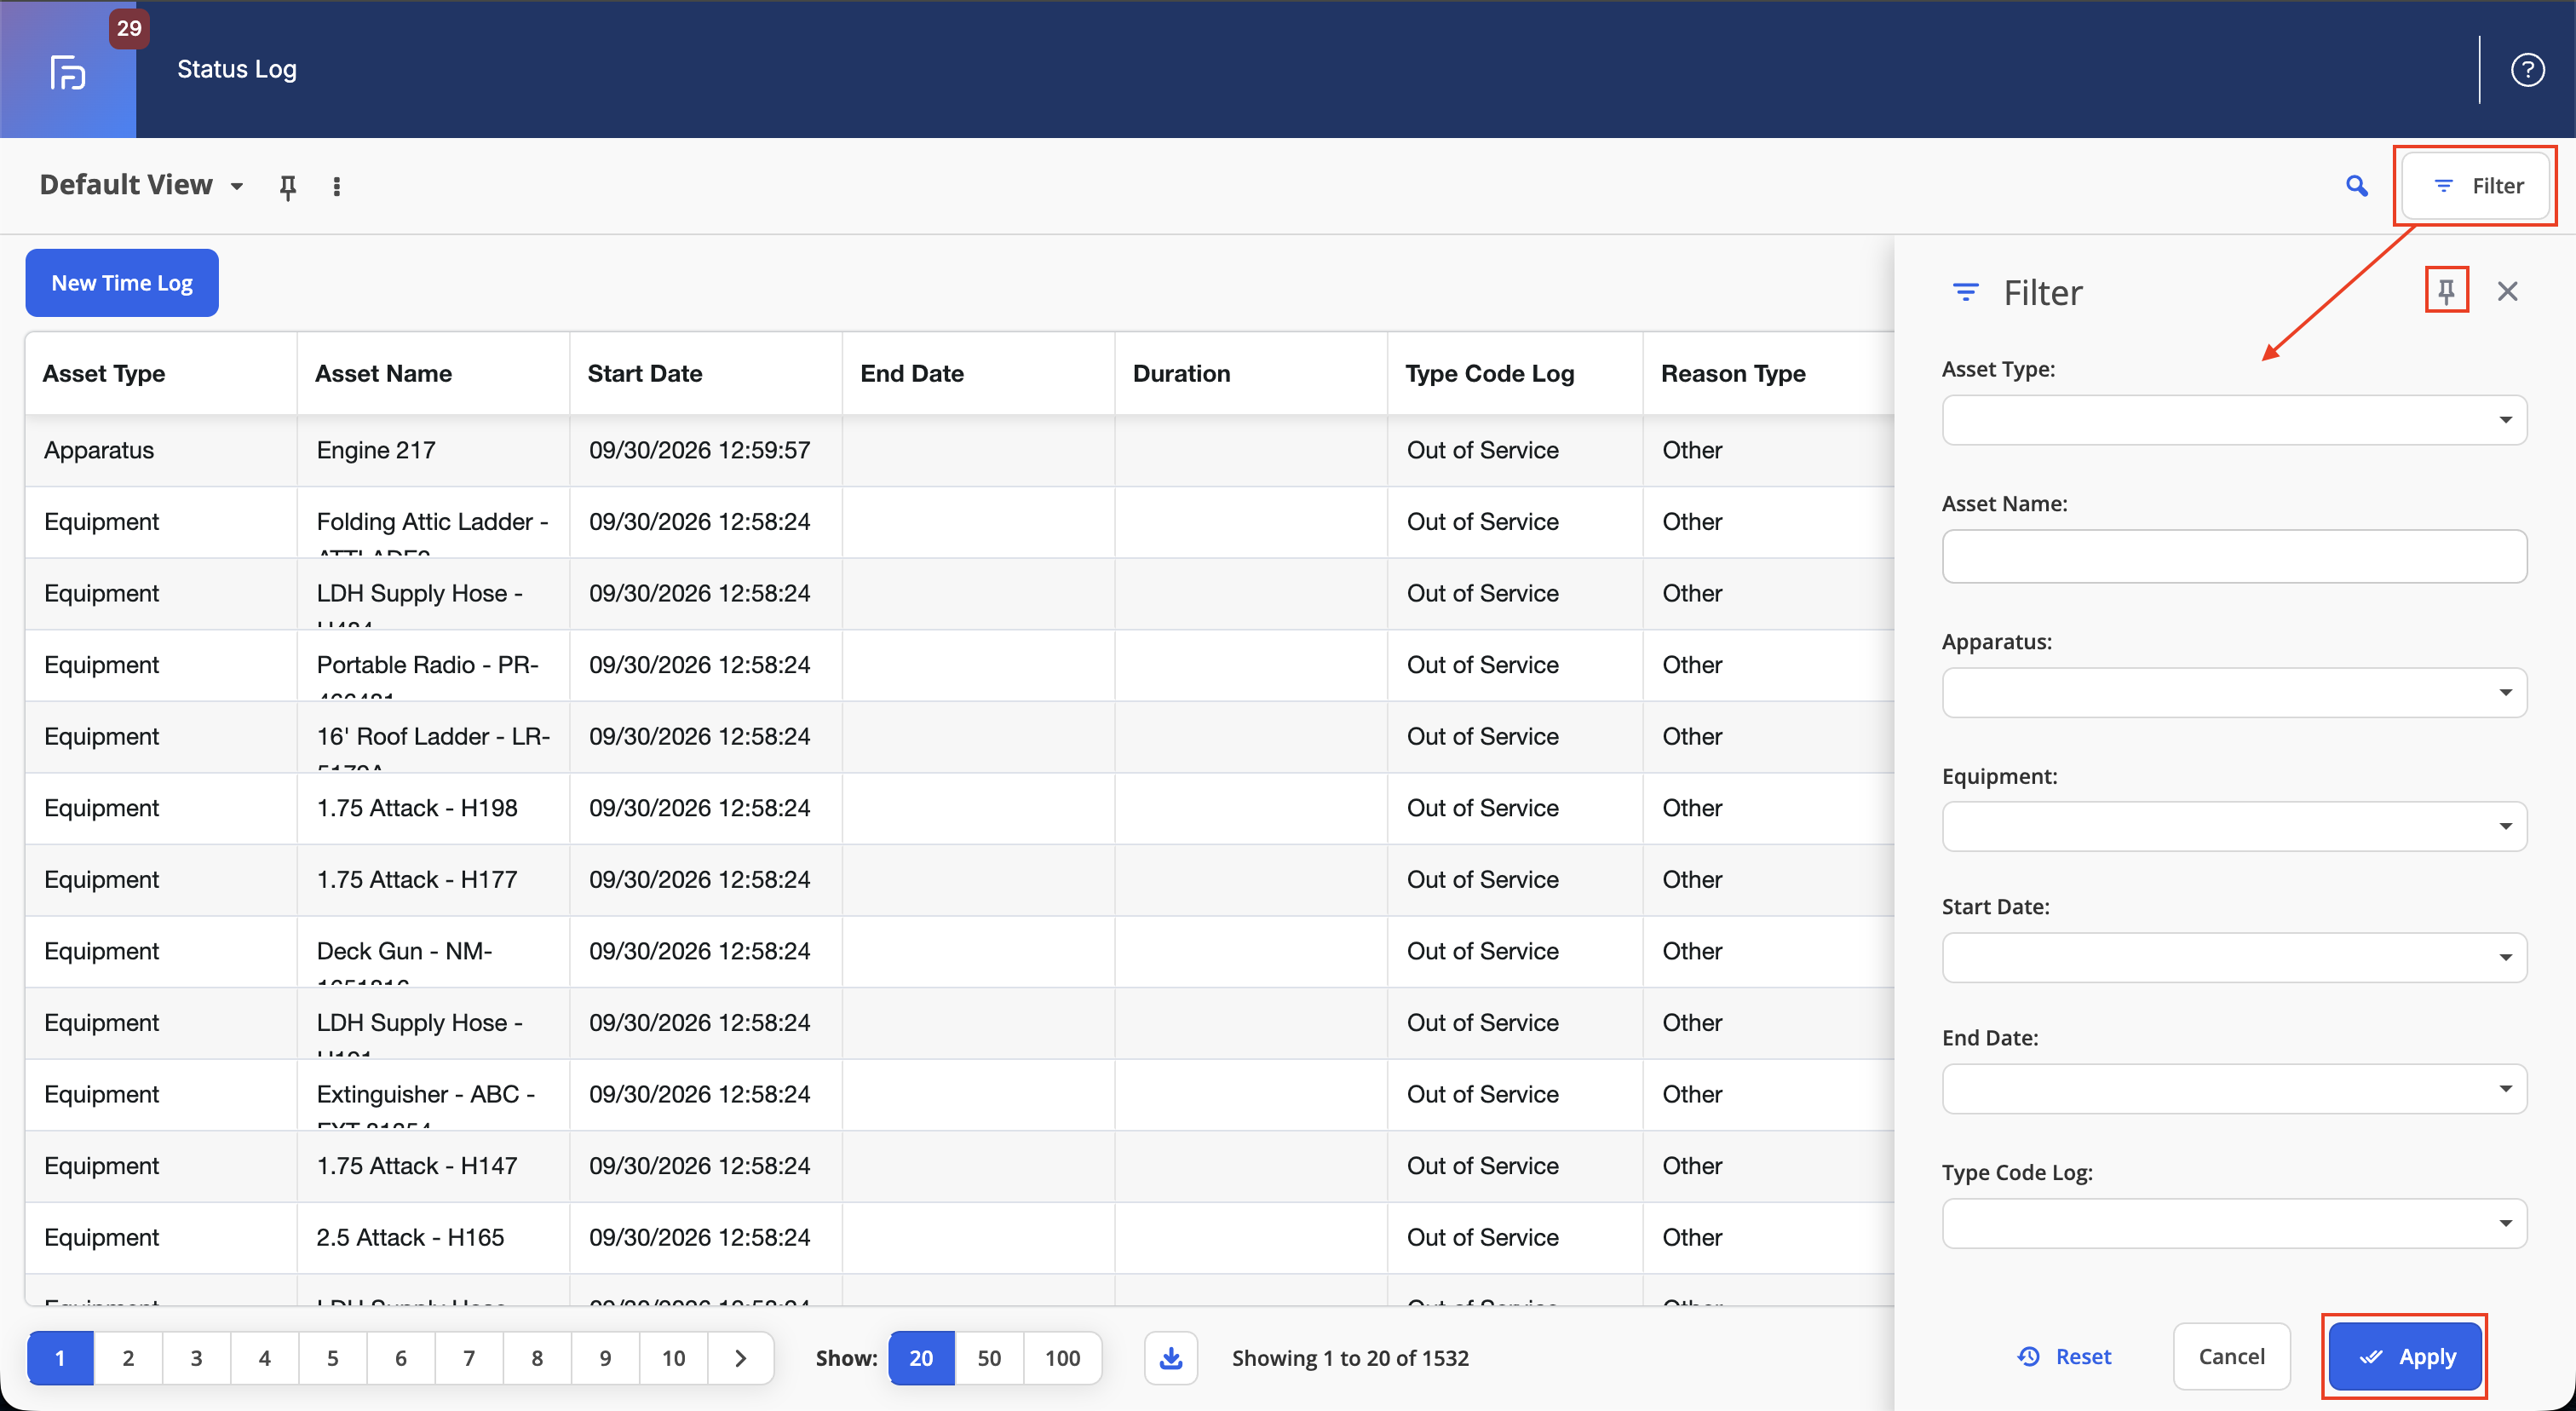Open the End Date filter dropdown
The height and width of the screenshot is (1411, 2576).
tap(2234, 1089)
